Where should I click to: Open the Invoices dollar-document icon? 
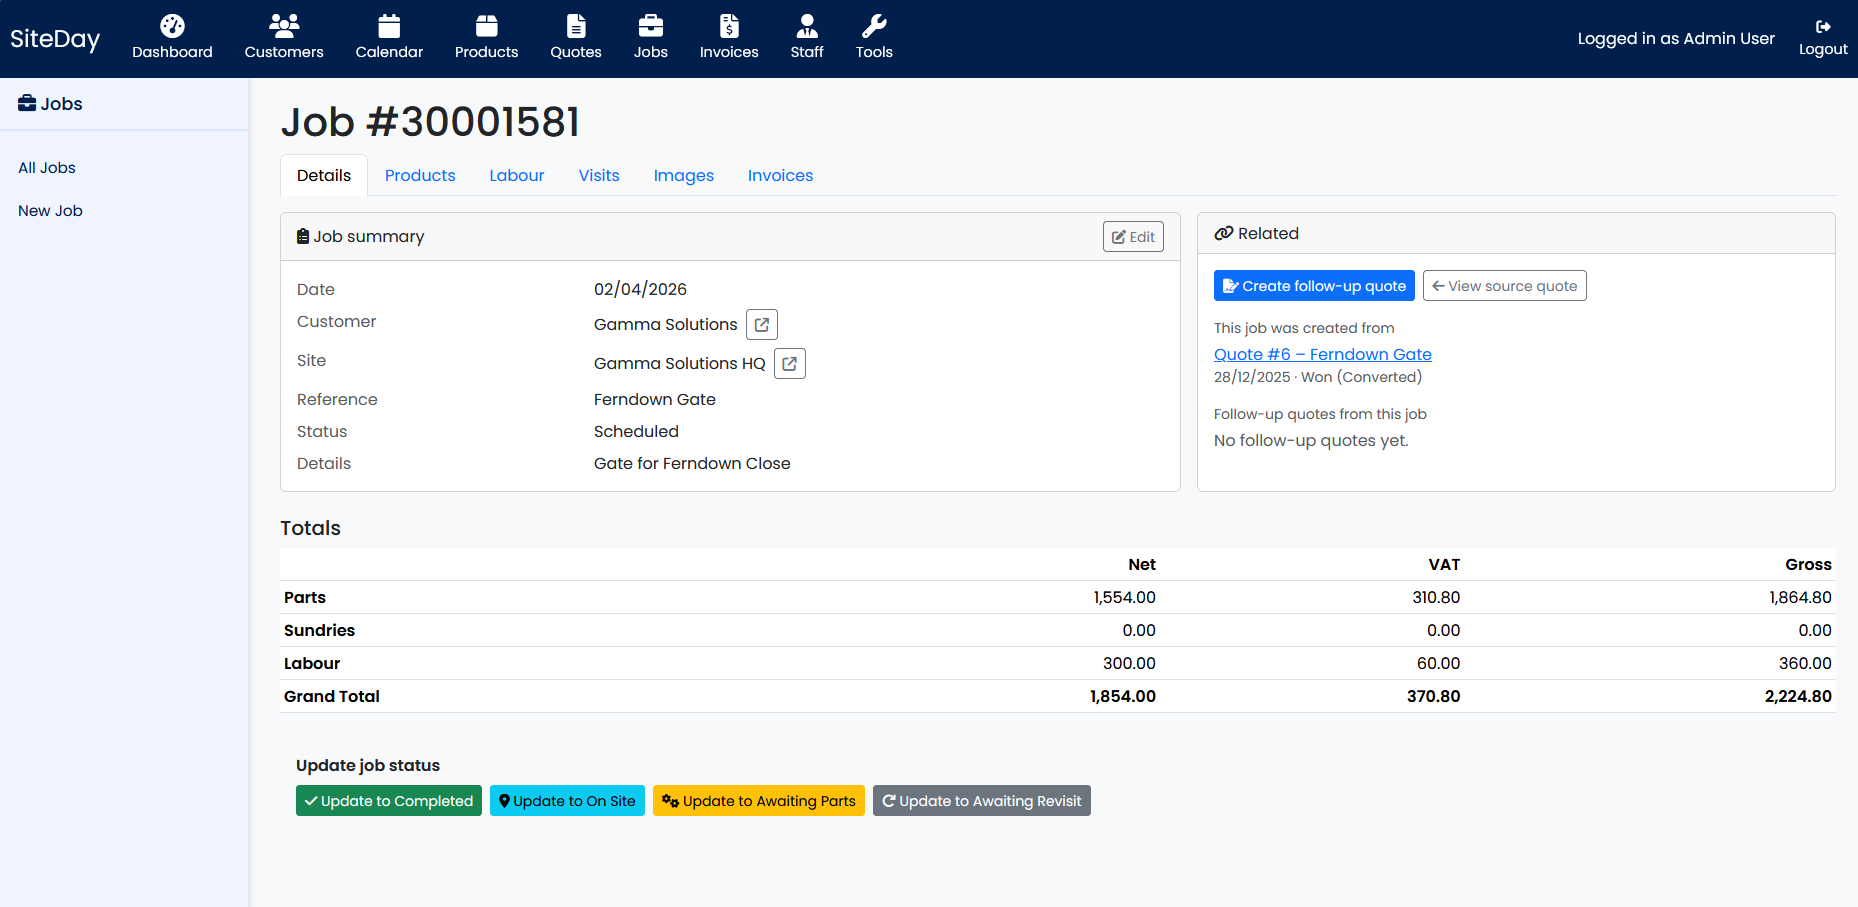pos(729,26)
